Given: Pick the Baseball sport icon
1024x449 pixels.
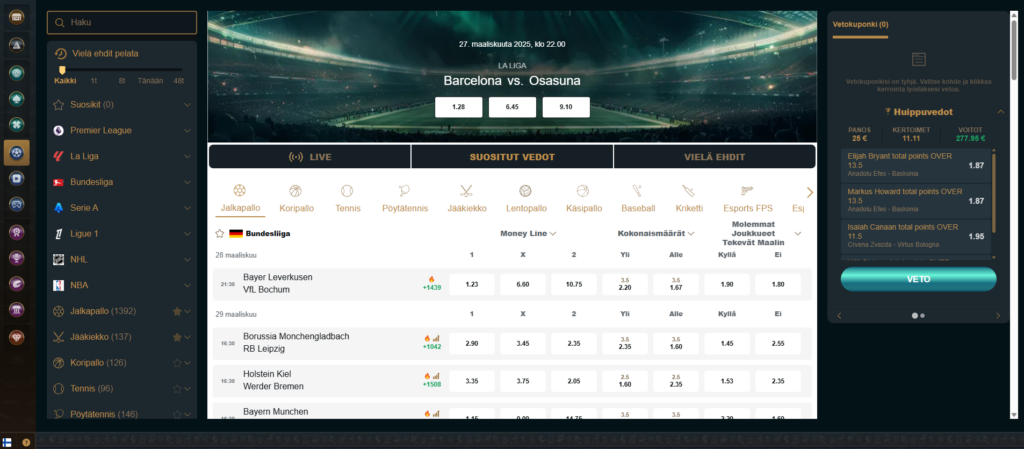Looking at the screenshot, I should pyautogui.click(x=637, y=191).
